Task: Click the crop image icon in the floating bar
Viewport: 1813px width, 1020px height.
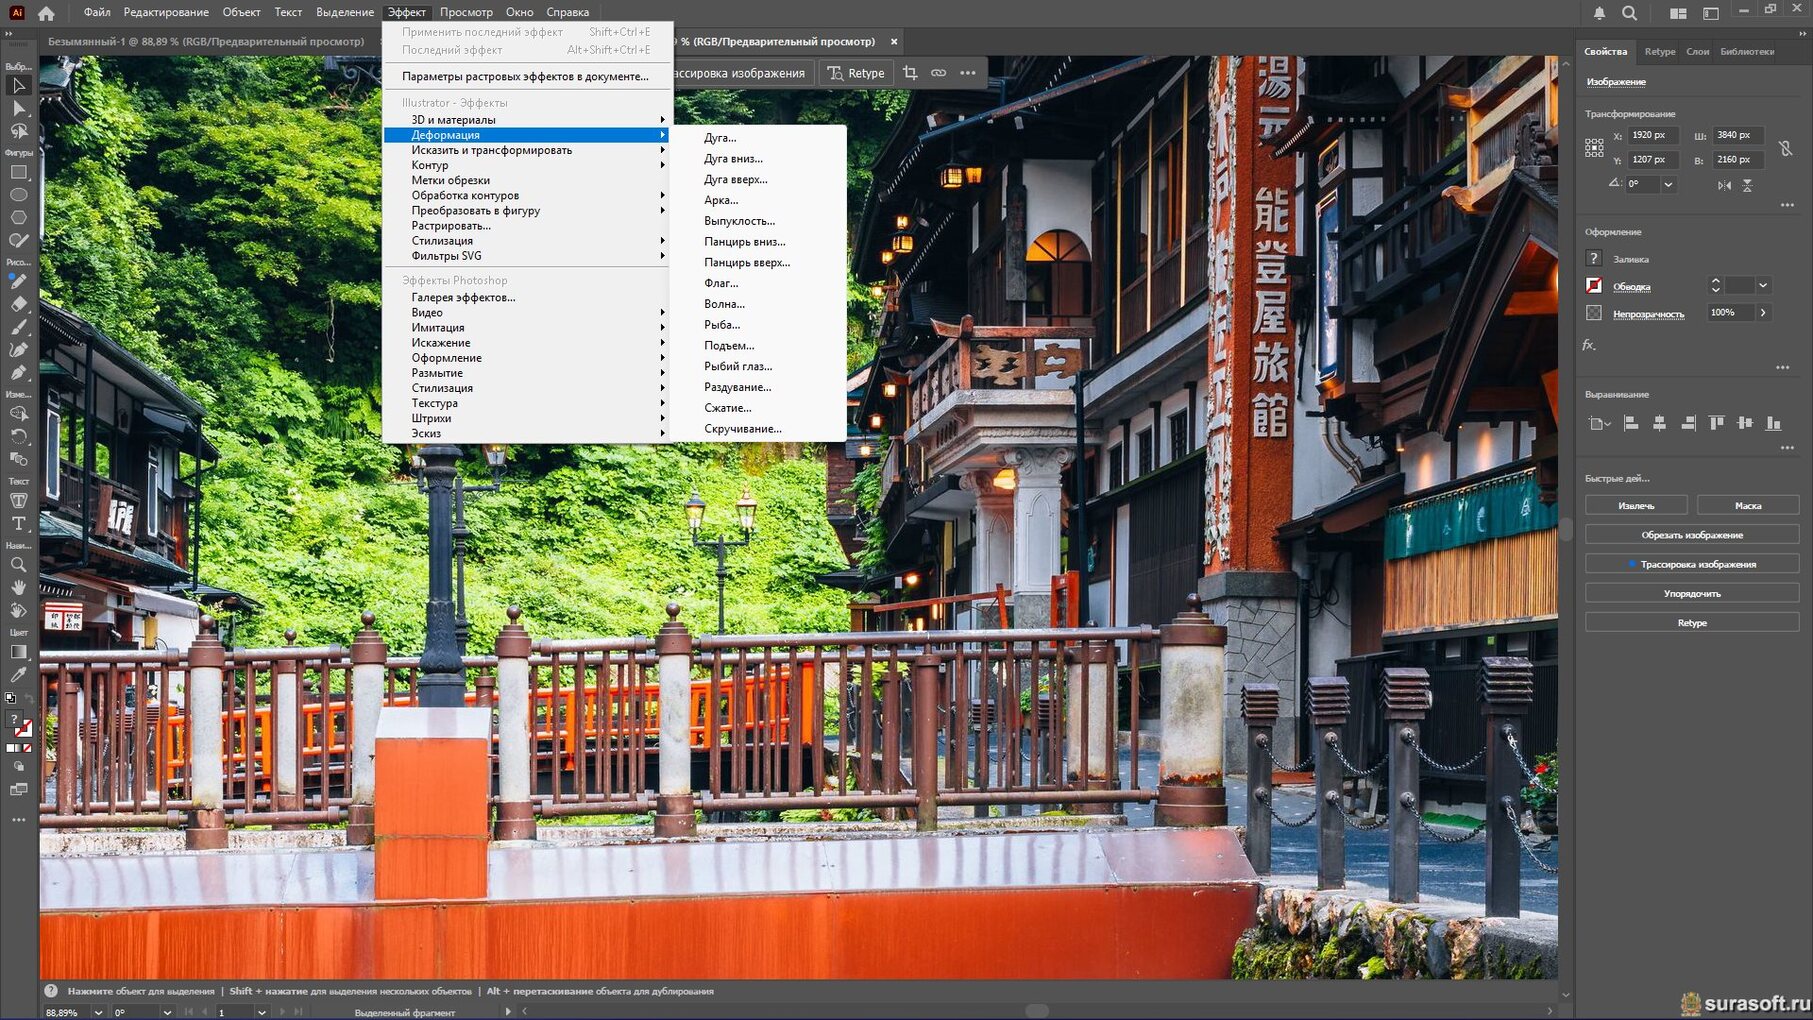Action: (x=910, y=73)
